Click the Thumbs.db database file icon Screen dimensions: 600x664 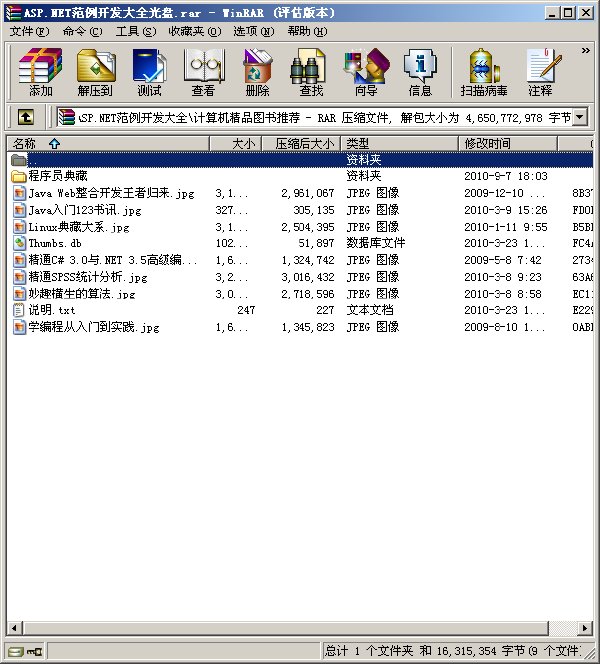(x=19, y=243)
